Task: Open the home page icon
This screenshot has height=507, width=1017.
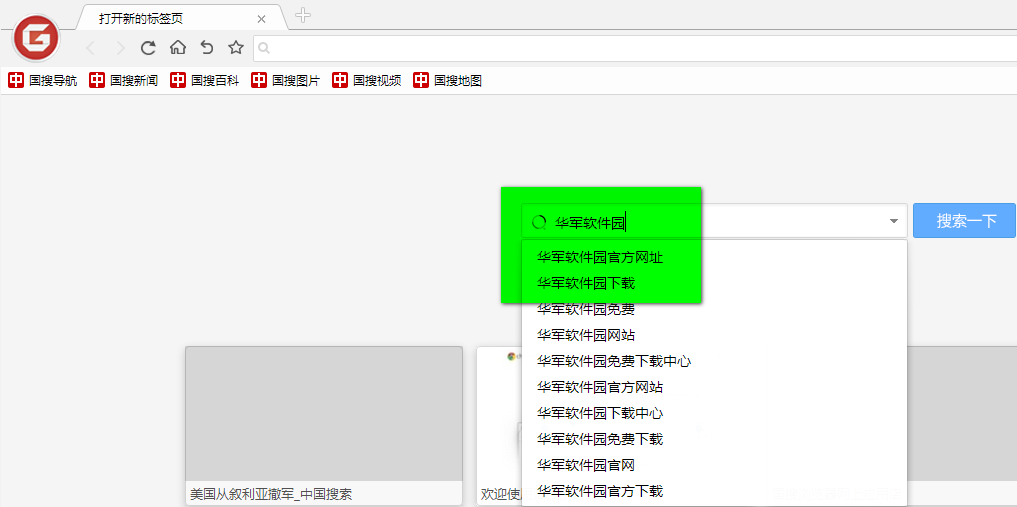Action: [178, 47]
